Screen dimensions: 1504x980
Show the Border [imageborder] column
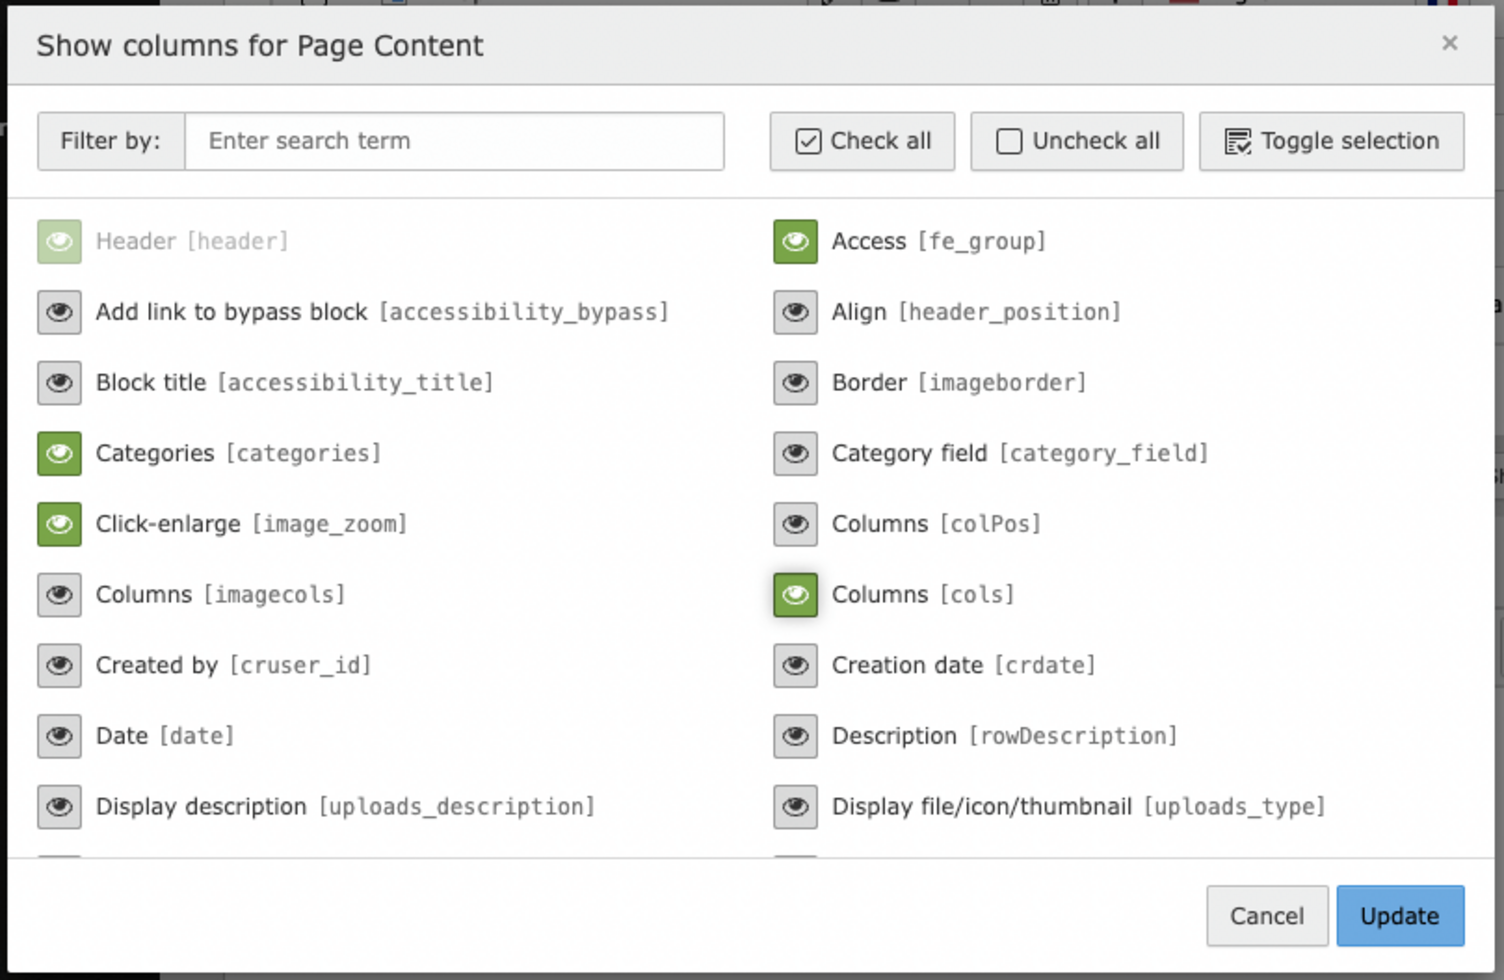pos(794,382)
